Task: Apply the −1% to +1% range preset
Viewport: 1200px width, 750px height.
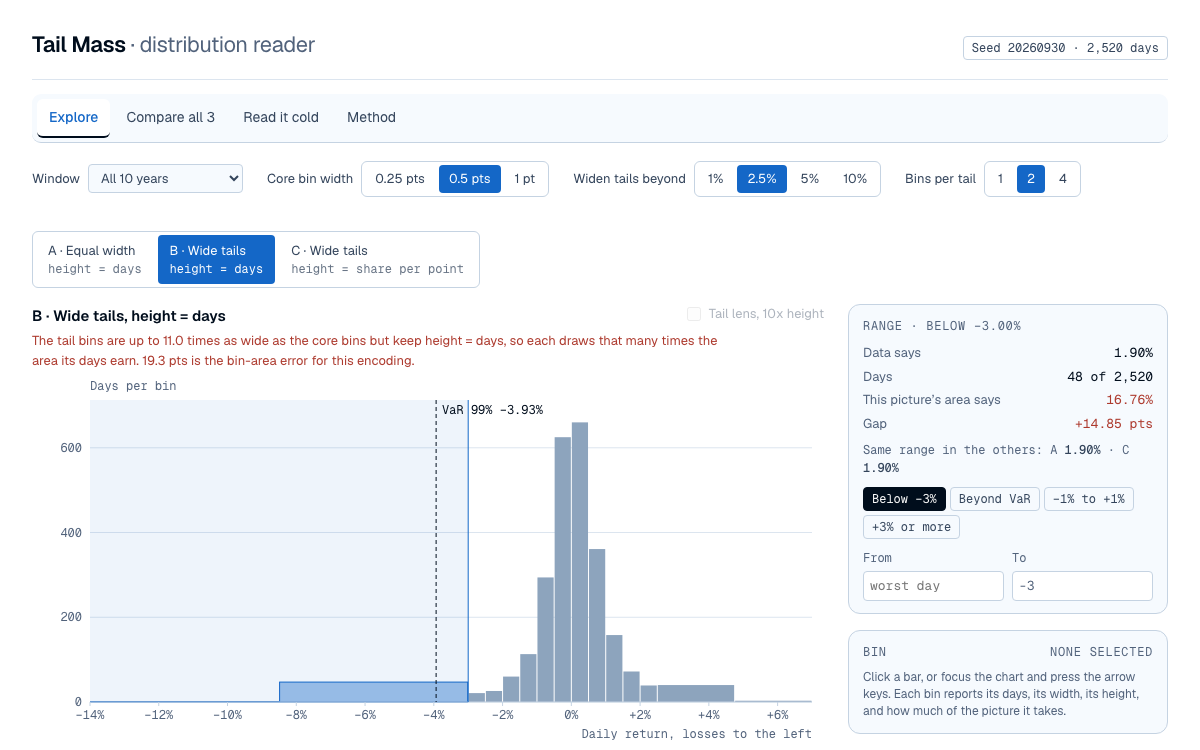Action: click(1088, 499)
